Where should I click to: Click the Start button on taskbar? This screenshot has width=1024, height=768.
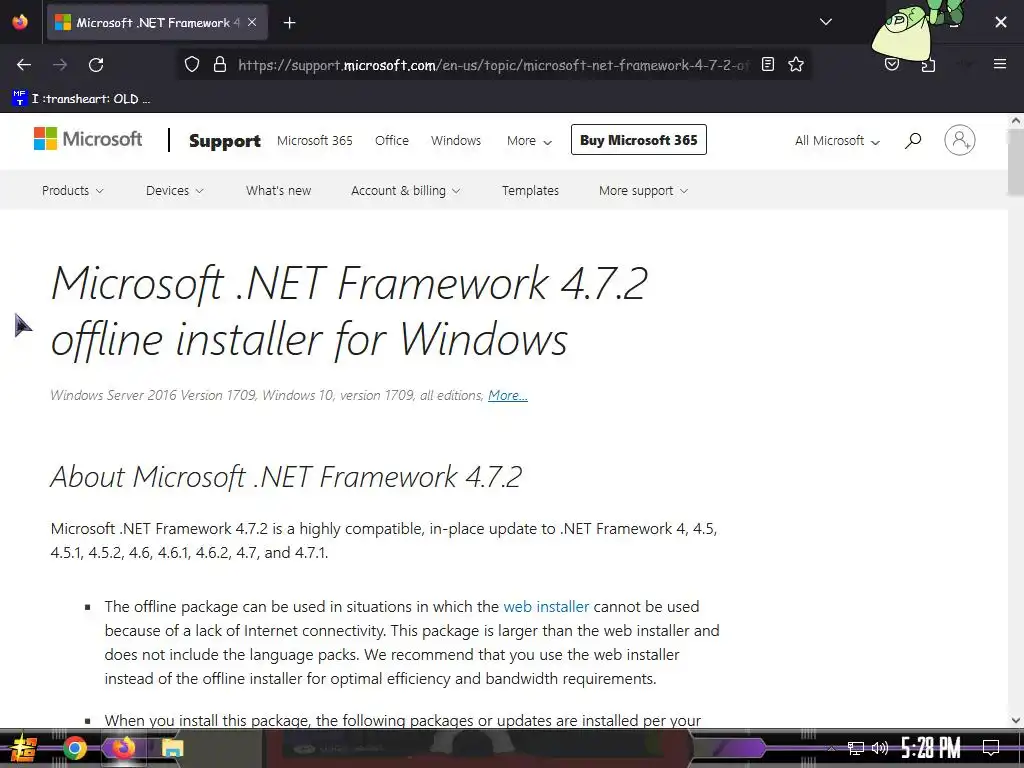(23, 748)
